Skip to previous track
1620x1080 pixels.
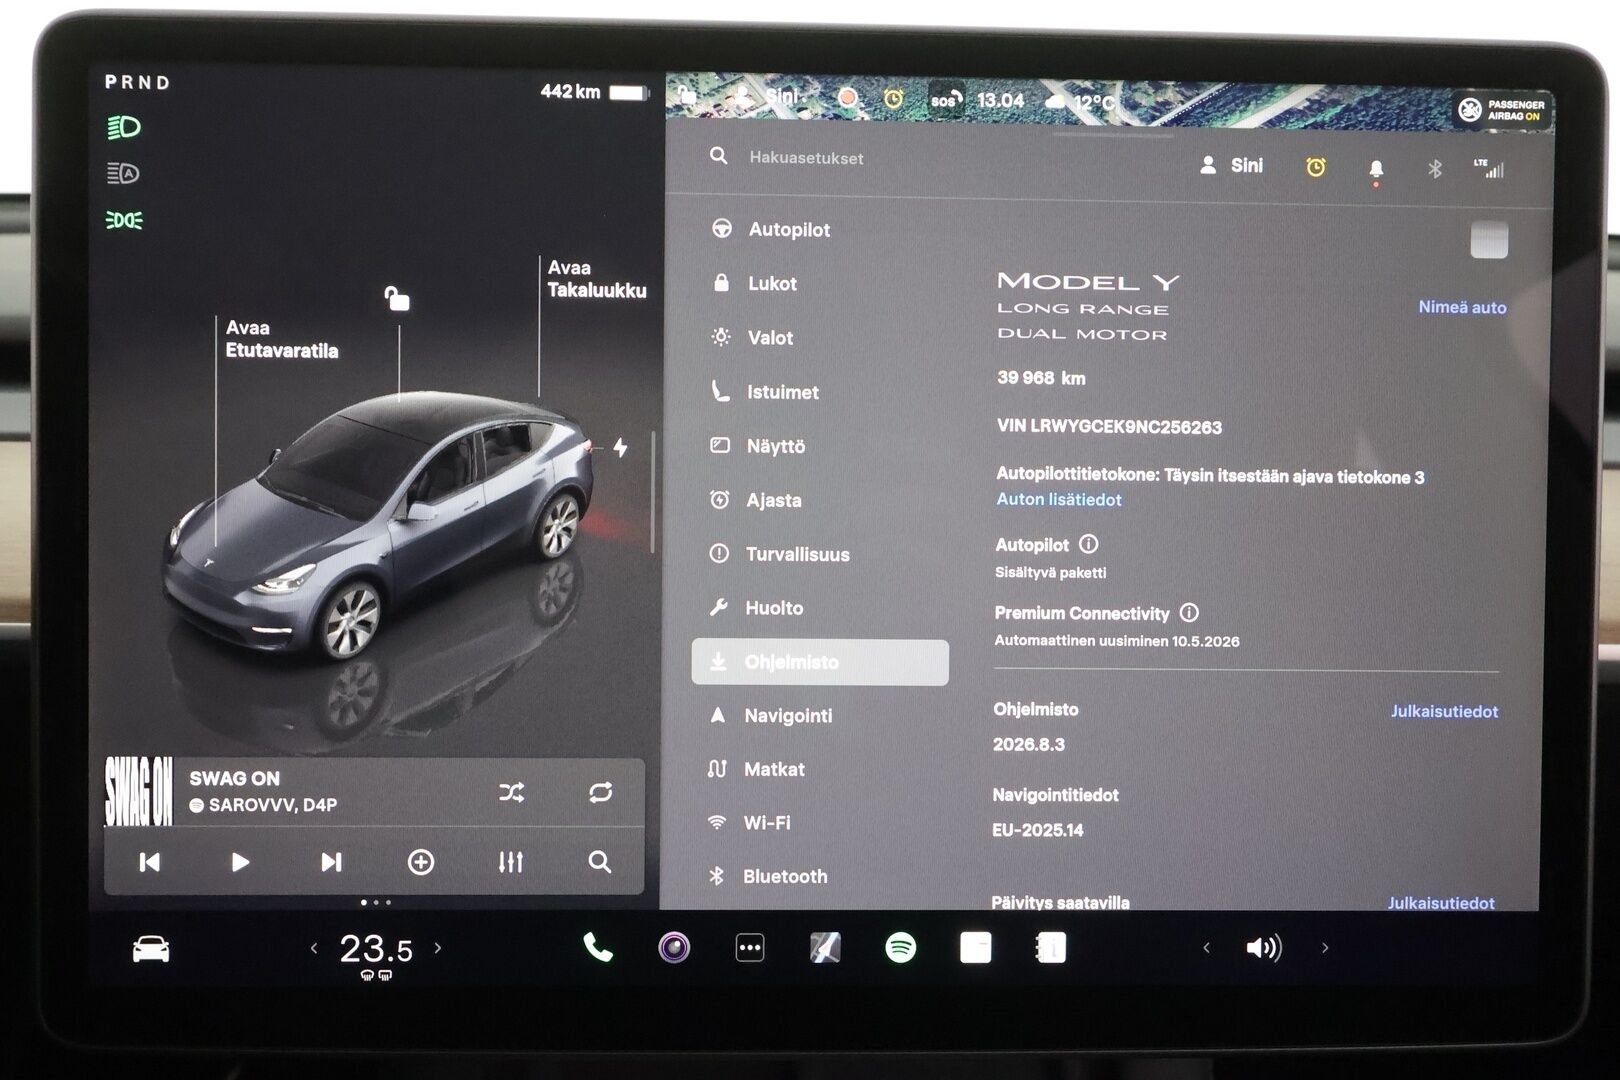150,862
